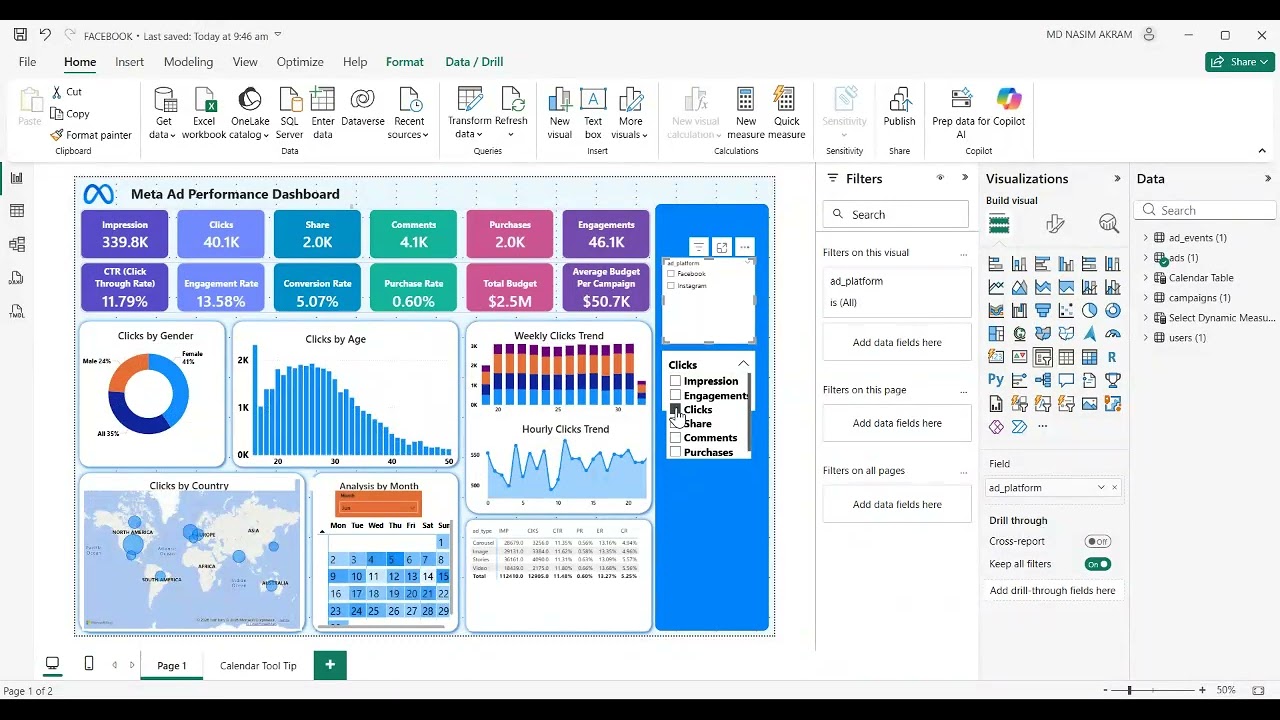Viewport: 1280px width, 720px height.
Task: Click Add drill-through fields here
Action: [x=1052, y=590]
